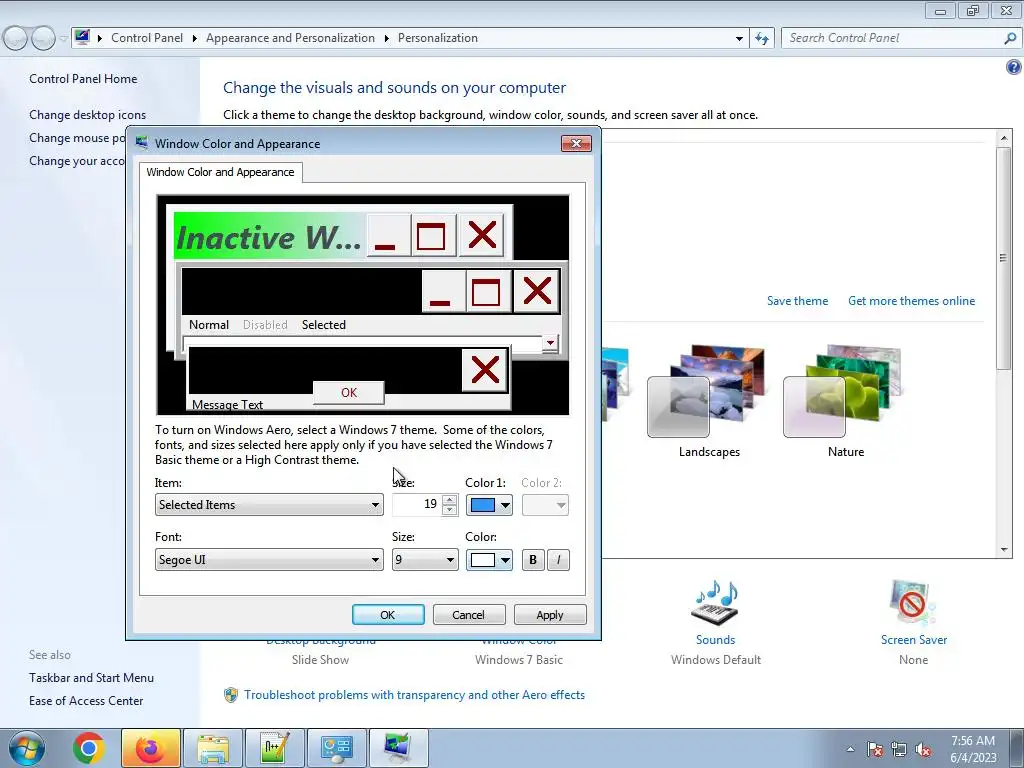
Task: Click the OK button in preview message box
Action: tap(349, 392)
